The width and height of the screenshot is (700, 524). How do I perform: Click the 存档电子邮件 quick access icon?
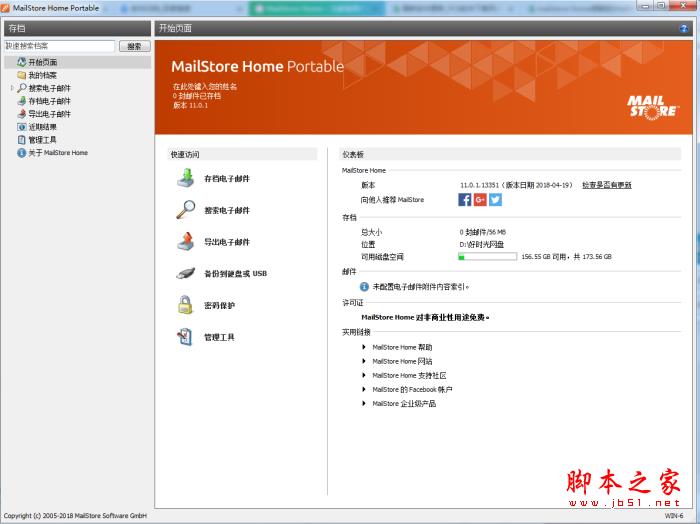click(x=186, y=179)
